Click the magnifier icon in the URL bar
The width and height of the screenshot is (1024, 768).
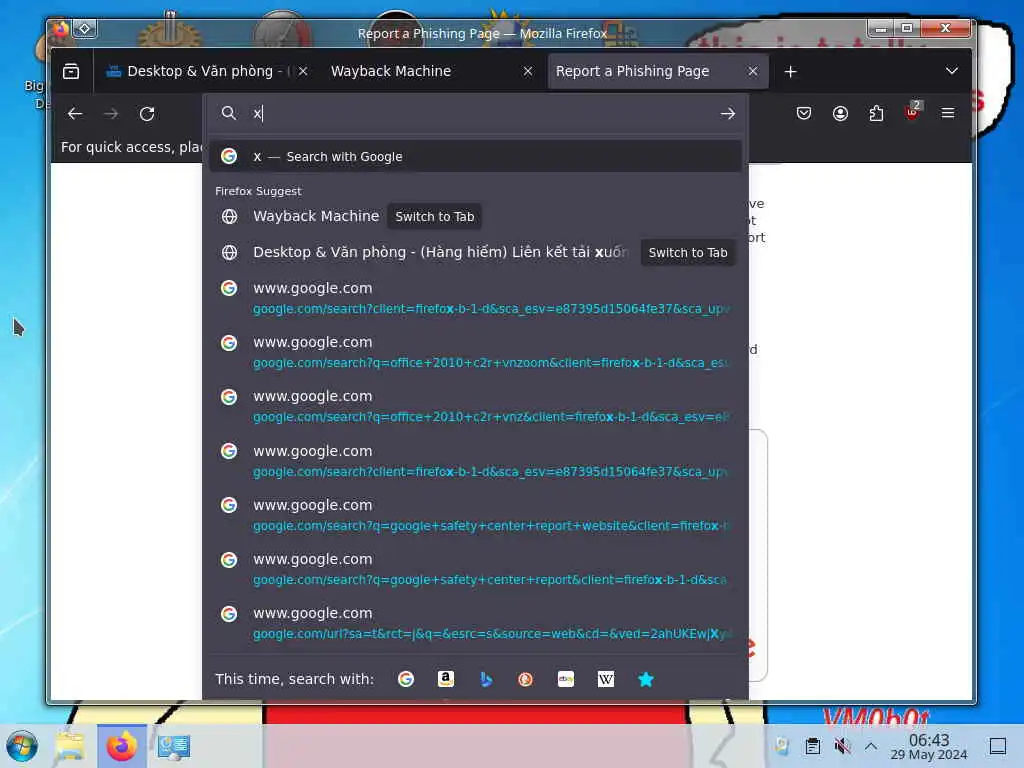pyautogui.click(x=228, y=114)
